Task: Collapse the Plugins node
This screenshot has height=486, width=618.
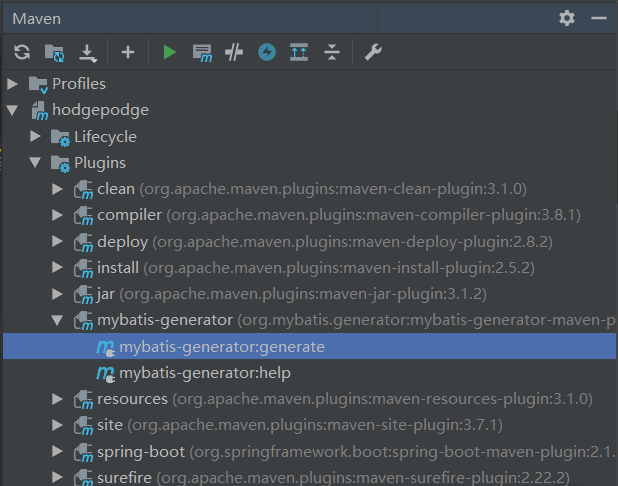Action: click(35, 162)
